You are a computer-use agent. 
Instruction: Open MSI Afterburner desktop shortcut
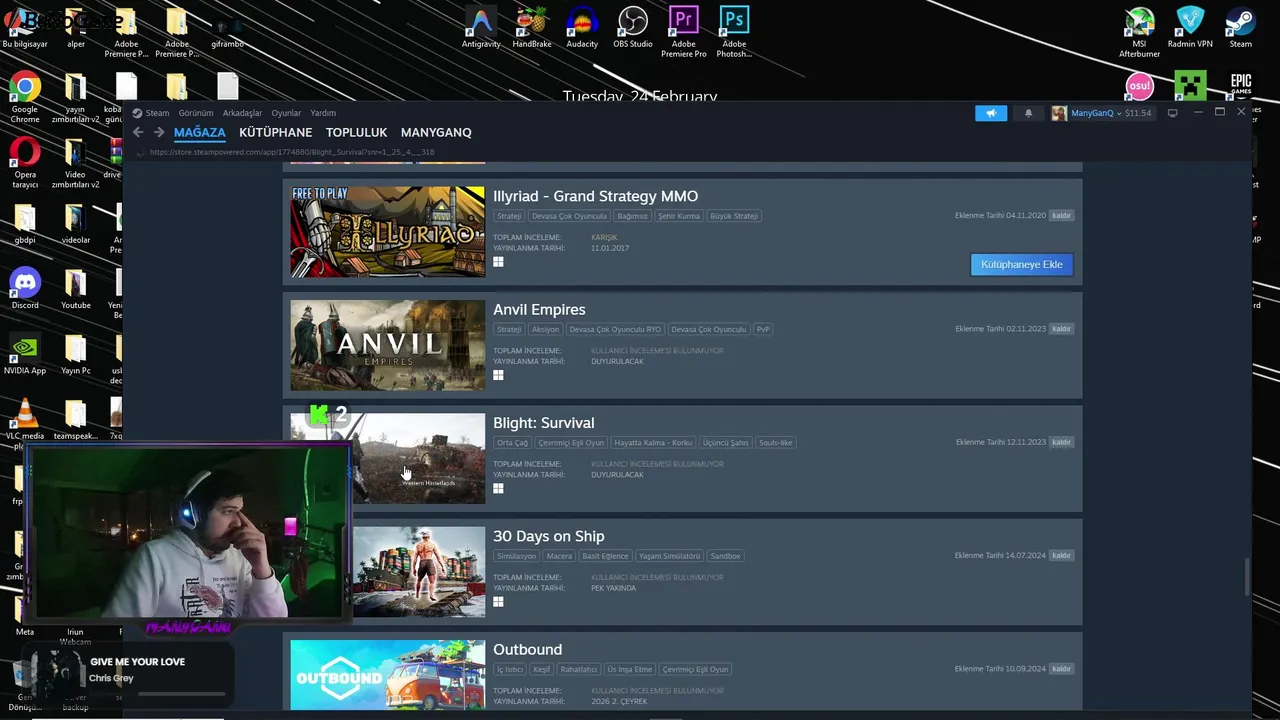tap(1139, 31)
